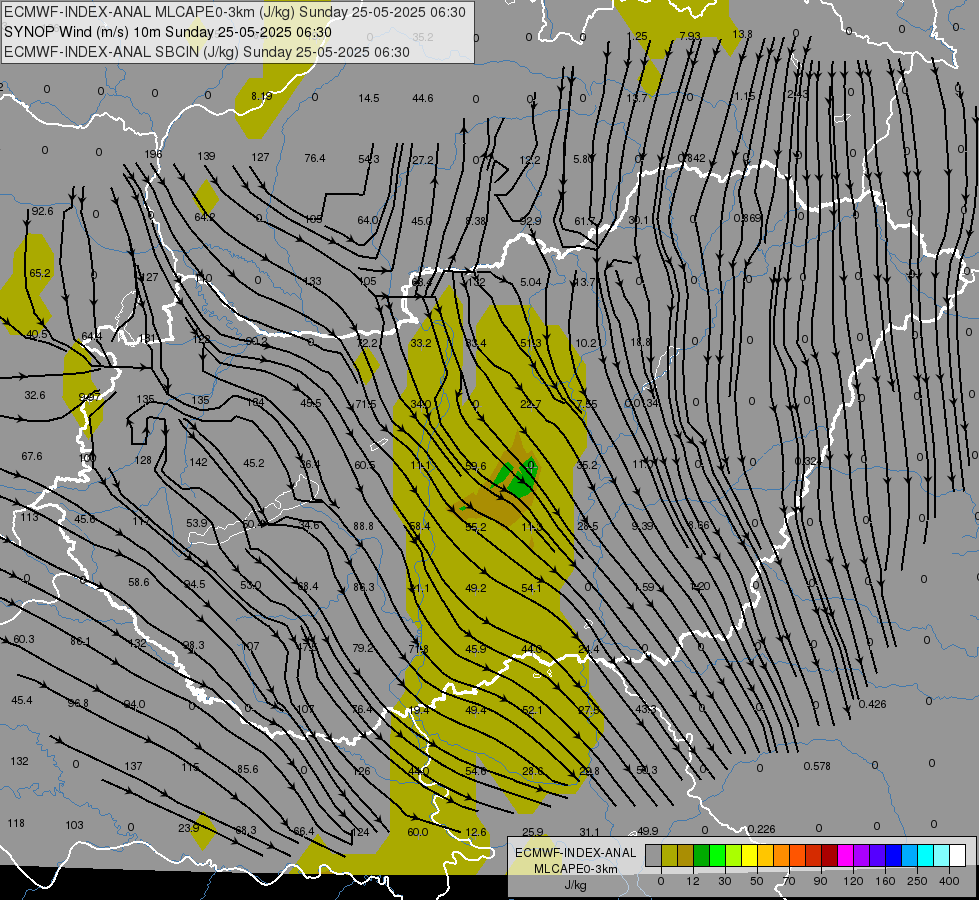
Task: Click the 0.578 grid value
Action: point(817,766)
